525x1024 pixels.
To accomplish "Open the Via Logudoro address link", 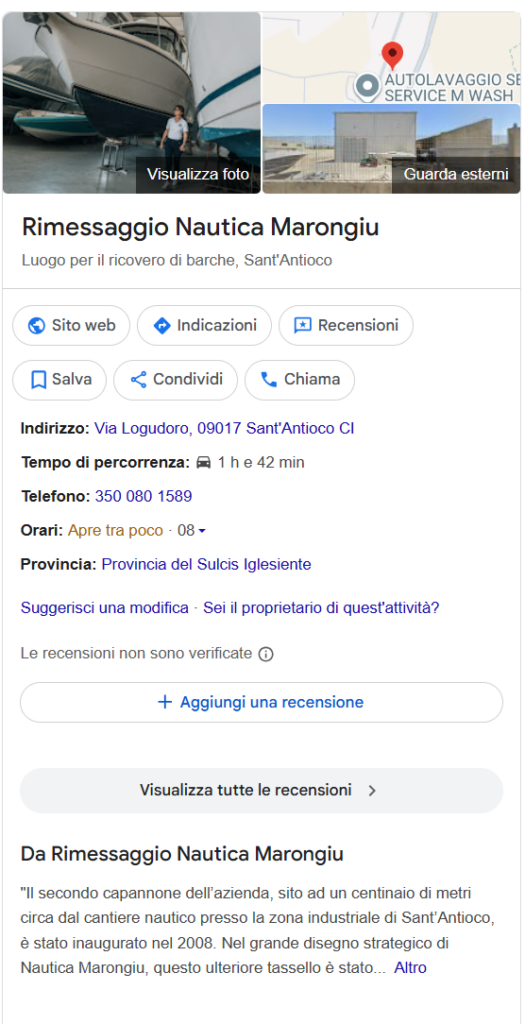I will click(224, 429).
